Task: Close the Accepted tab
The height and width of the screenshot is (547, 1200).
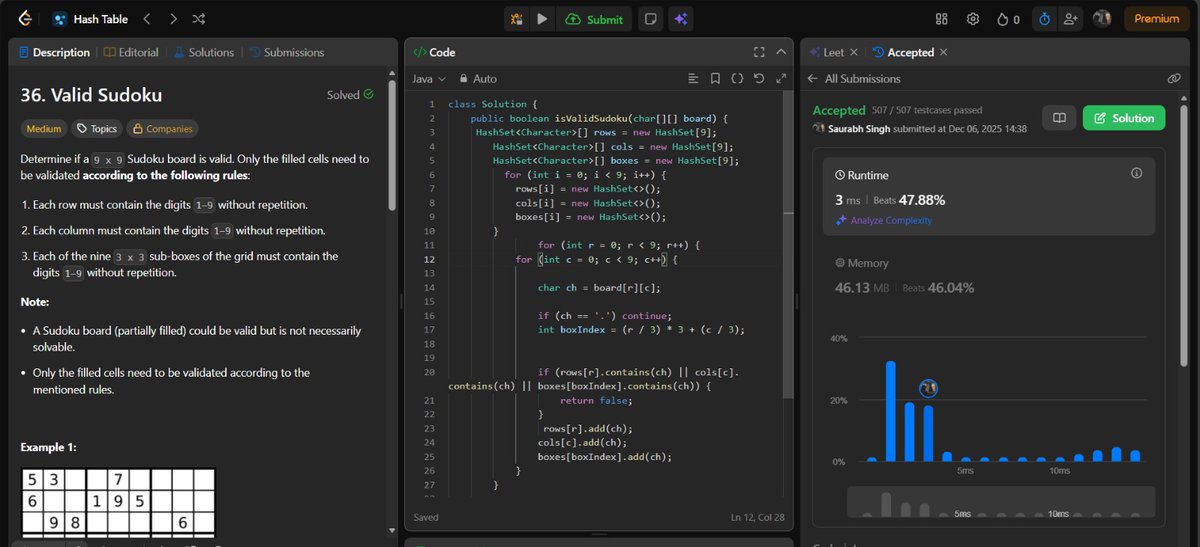Action: tap(944, 52)
